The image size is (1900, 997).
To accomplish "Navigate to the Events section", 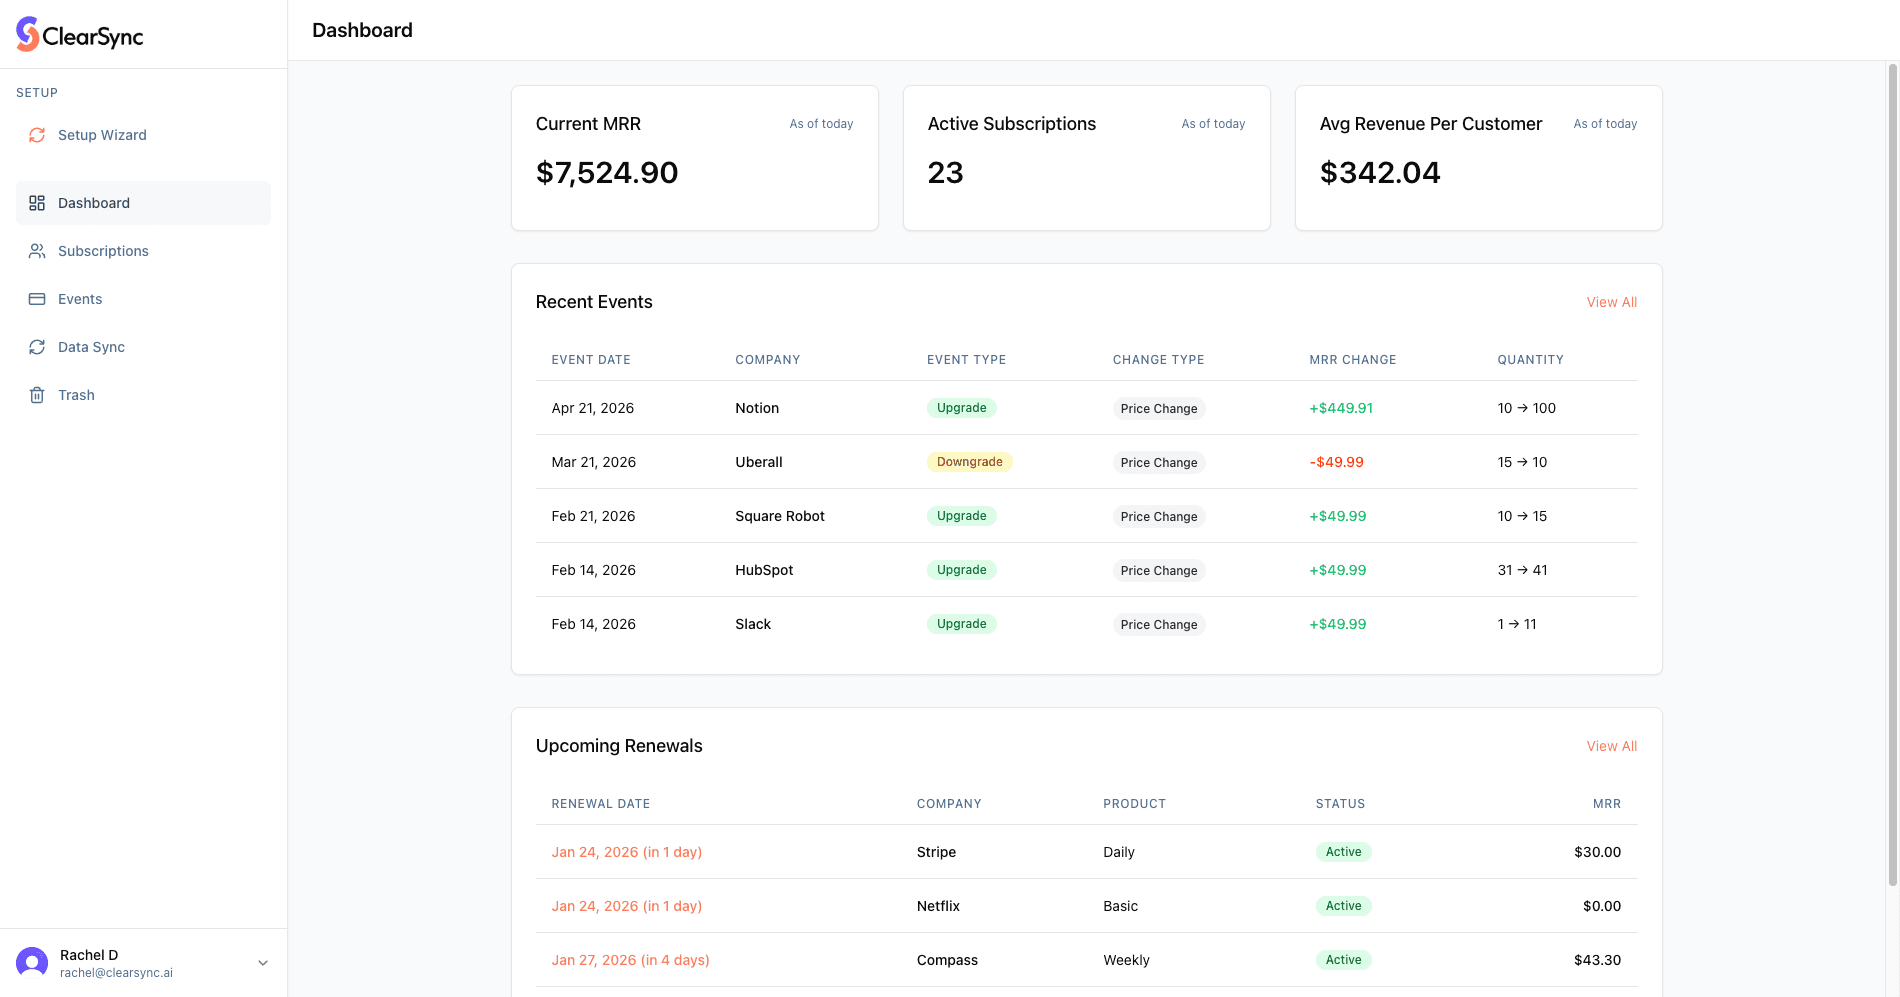I will tap(80, 298).
